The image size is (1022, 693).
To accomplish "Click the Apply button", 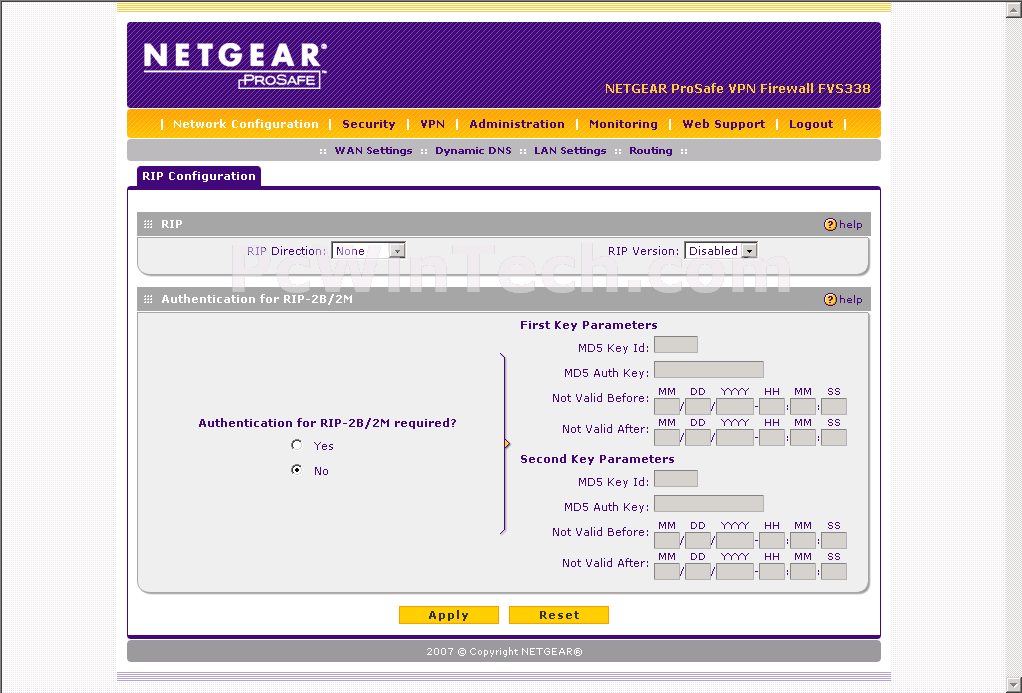I will coord(448,615).
